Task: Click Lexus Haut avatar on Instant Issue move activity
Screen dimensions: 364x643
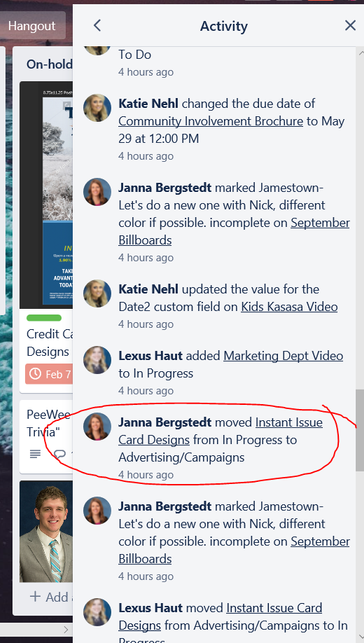Action: tap(97, 612)
